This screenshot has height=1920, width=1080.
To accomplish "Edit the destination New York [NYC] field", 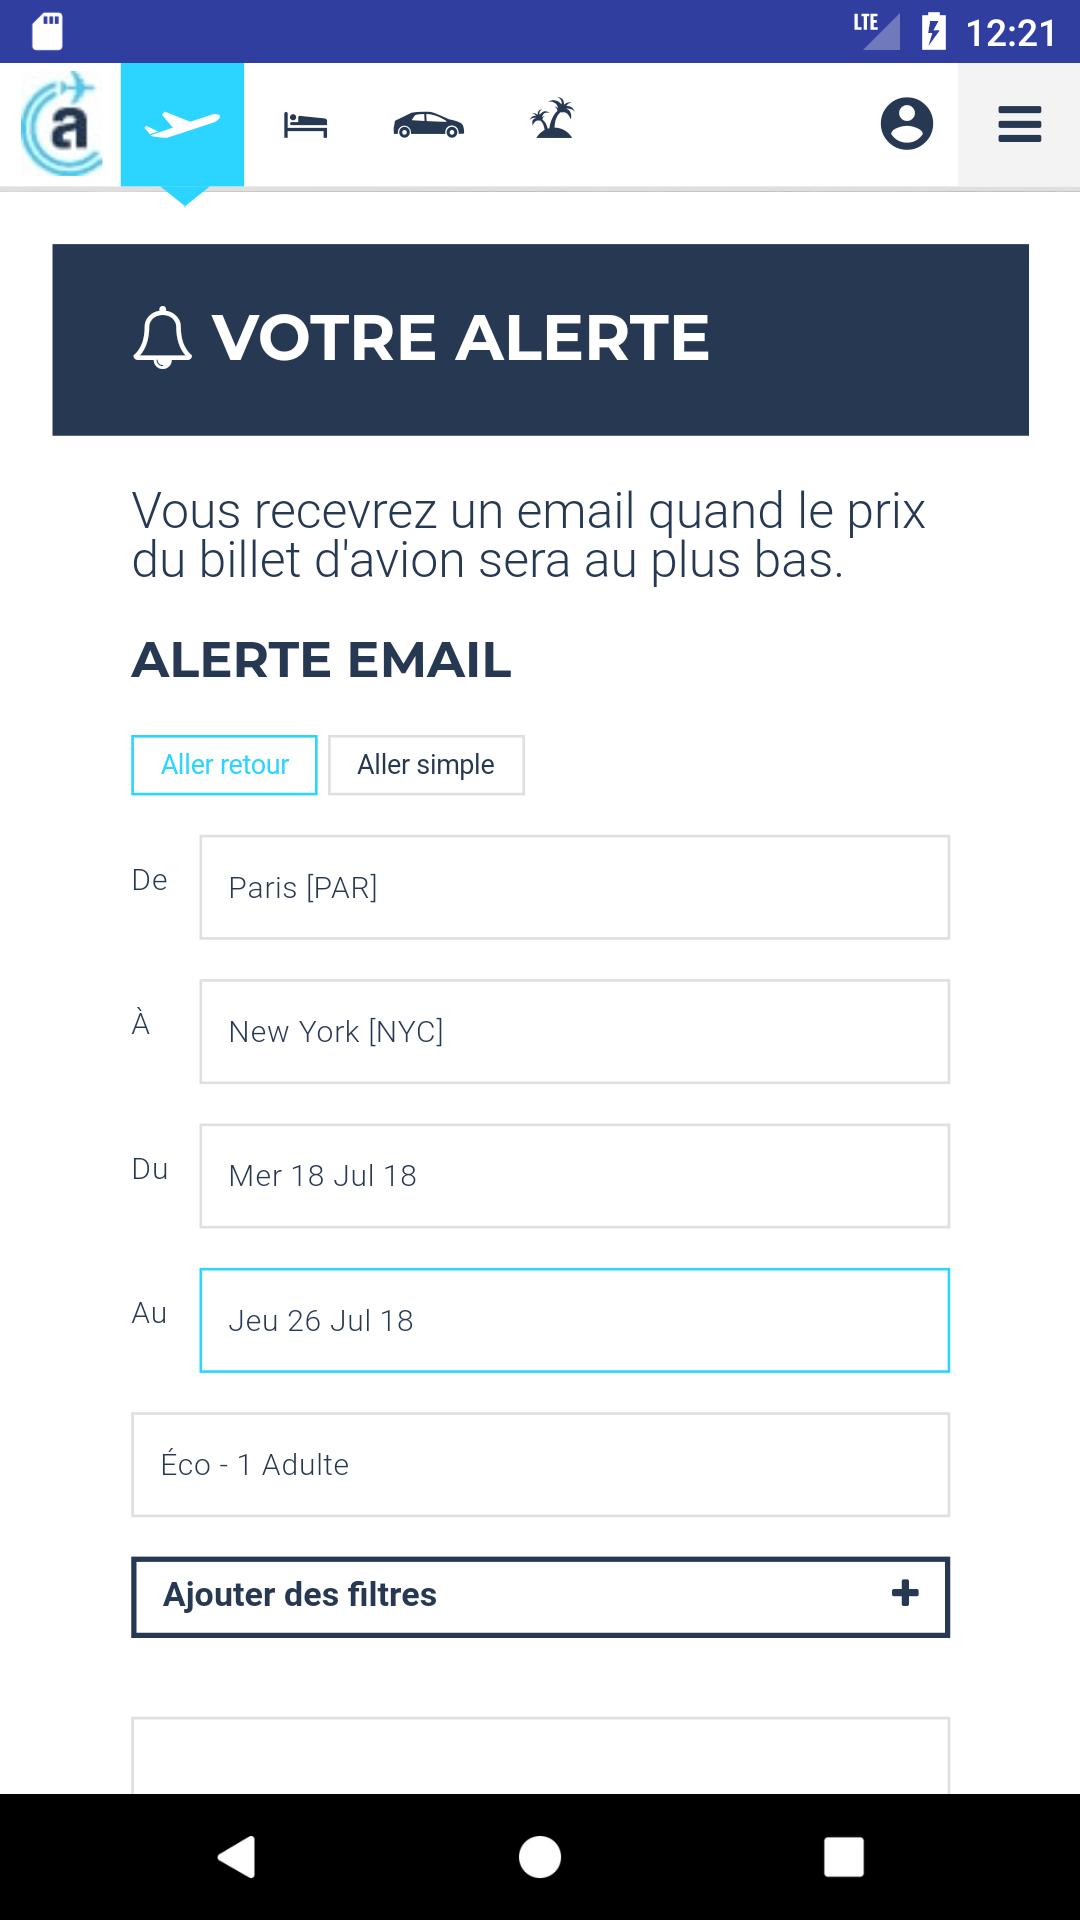I will coord(574,1031).
